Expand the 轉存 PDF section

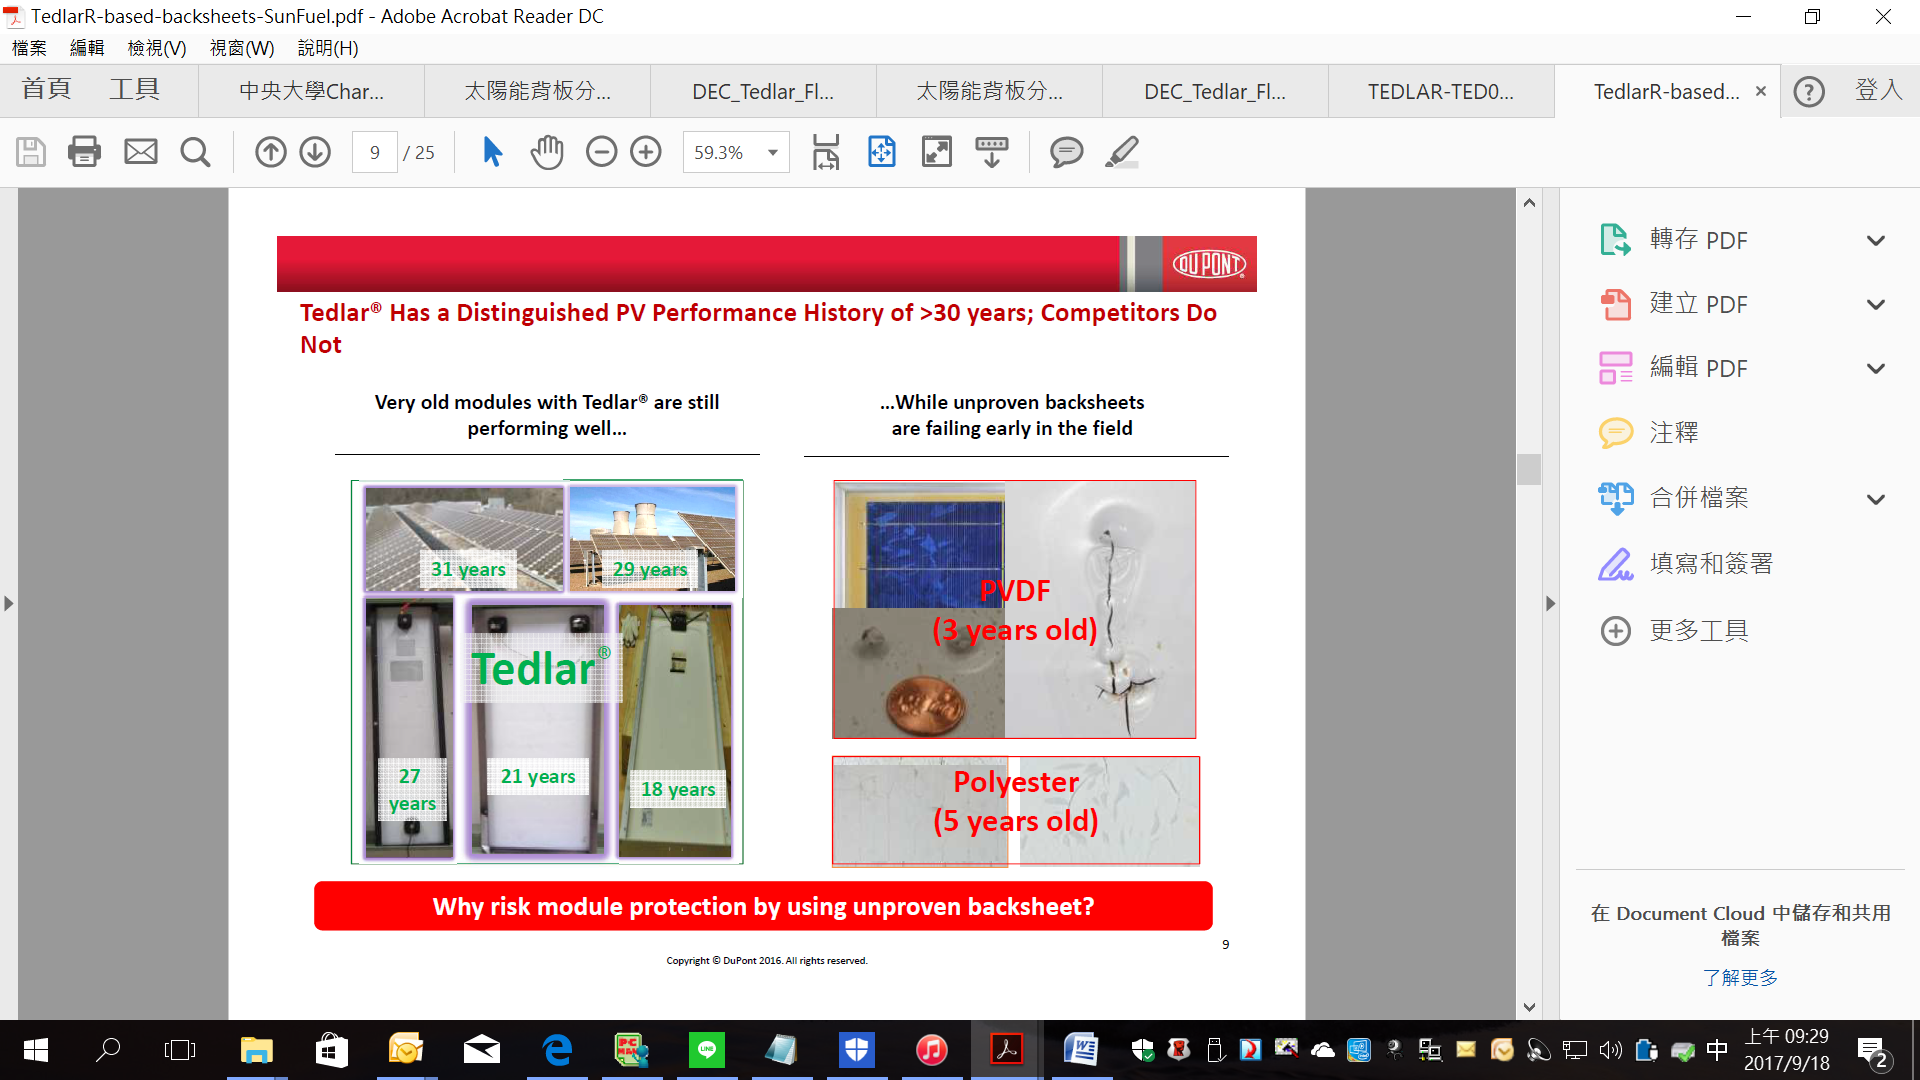coord(1875,241)
